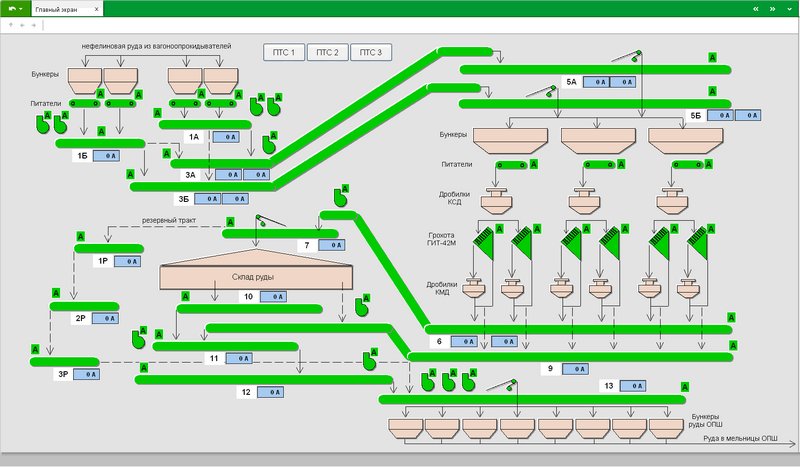This screenshot has height=467, width=800.
Task: Click the резервный тракт label
Action: (x=169, y=220)
